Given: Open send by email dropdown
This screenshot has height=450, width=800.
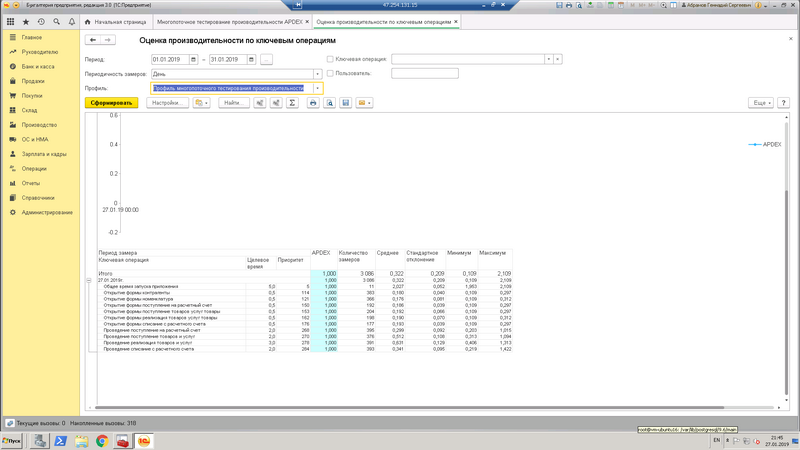Looking at the screenshot, I should tap(364, 103).
